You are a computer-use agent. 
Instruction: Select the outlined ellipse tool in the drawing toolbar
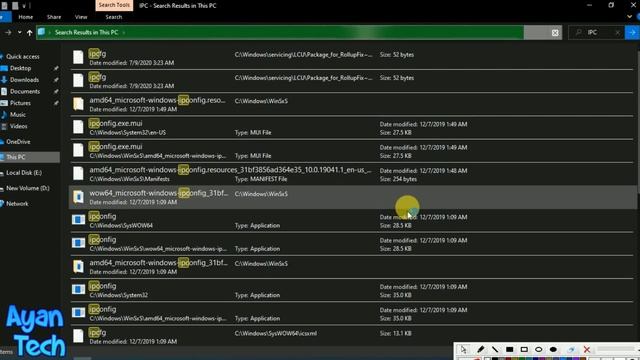click(x=538, y=349)
